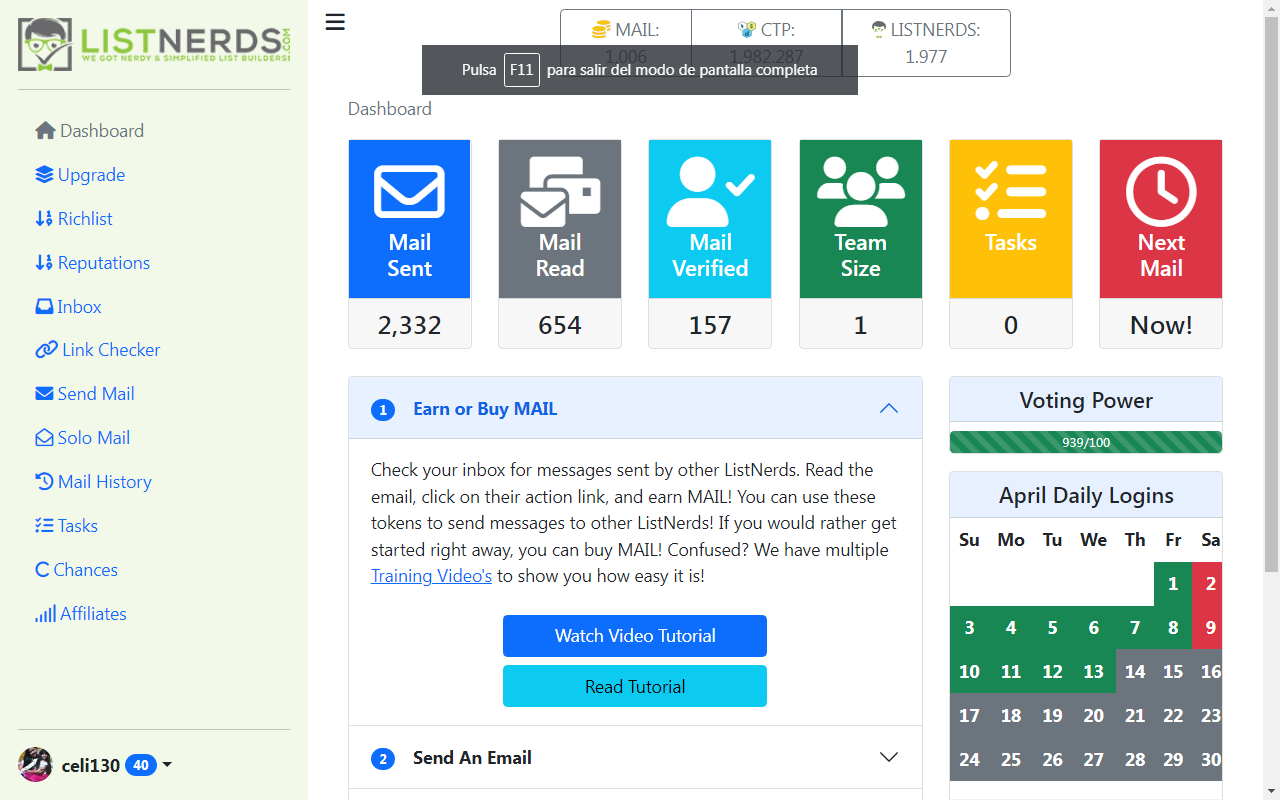The height and width of the screenshot is (800, 1280).
Task: Click the LISTNERDS balance 1.977
Action: [926, 56]
